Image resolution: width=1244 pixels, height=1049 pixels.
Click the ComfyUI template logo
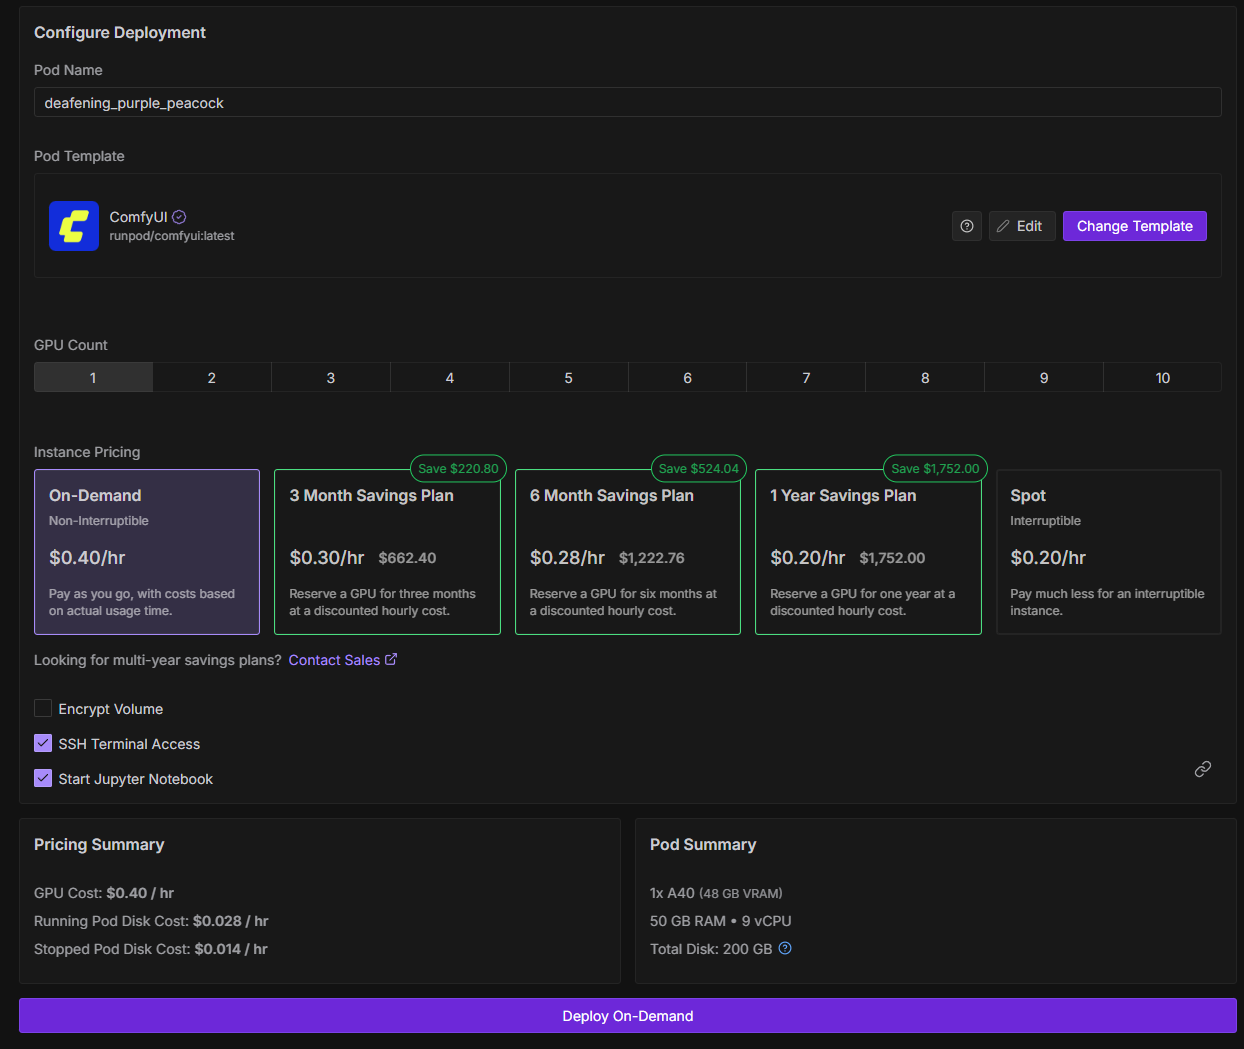[x=74, y=226]
